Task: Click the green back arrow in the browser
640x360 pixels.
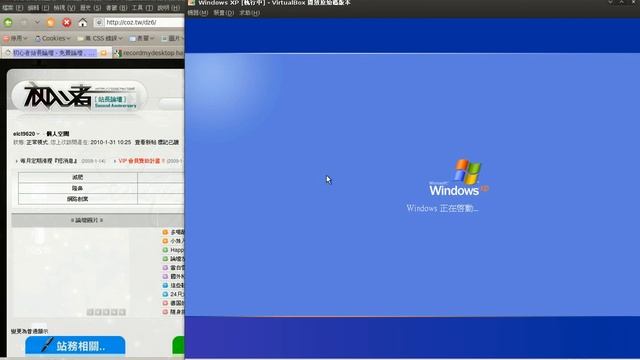Action: point(8,22)
